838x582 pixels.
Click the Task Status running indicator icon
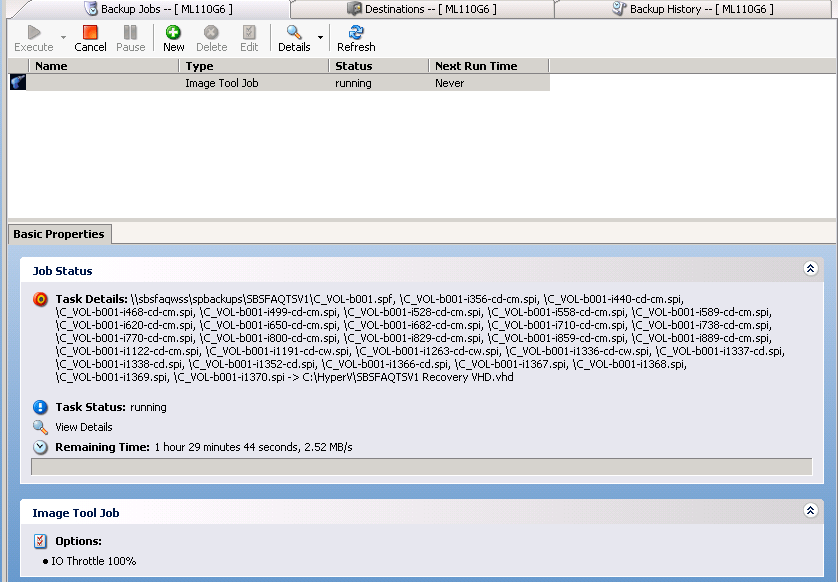point(40,407)
